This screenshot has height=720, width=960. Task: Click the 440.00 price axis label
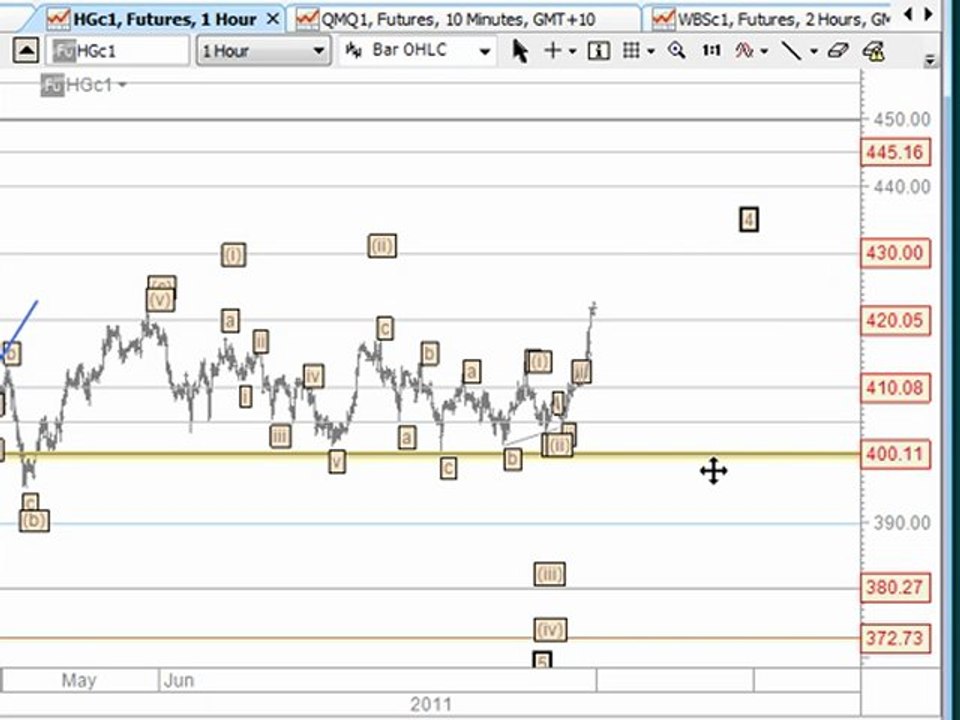tap(902, 187)
